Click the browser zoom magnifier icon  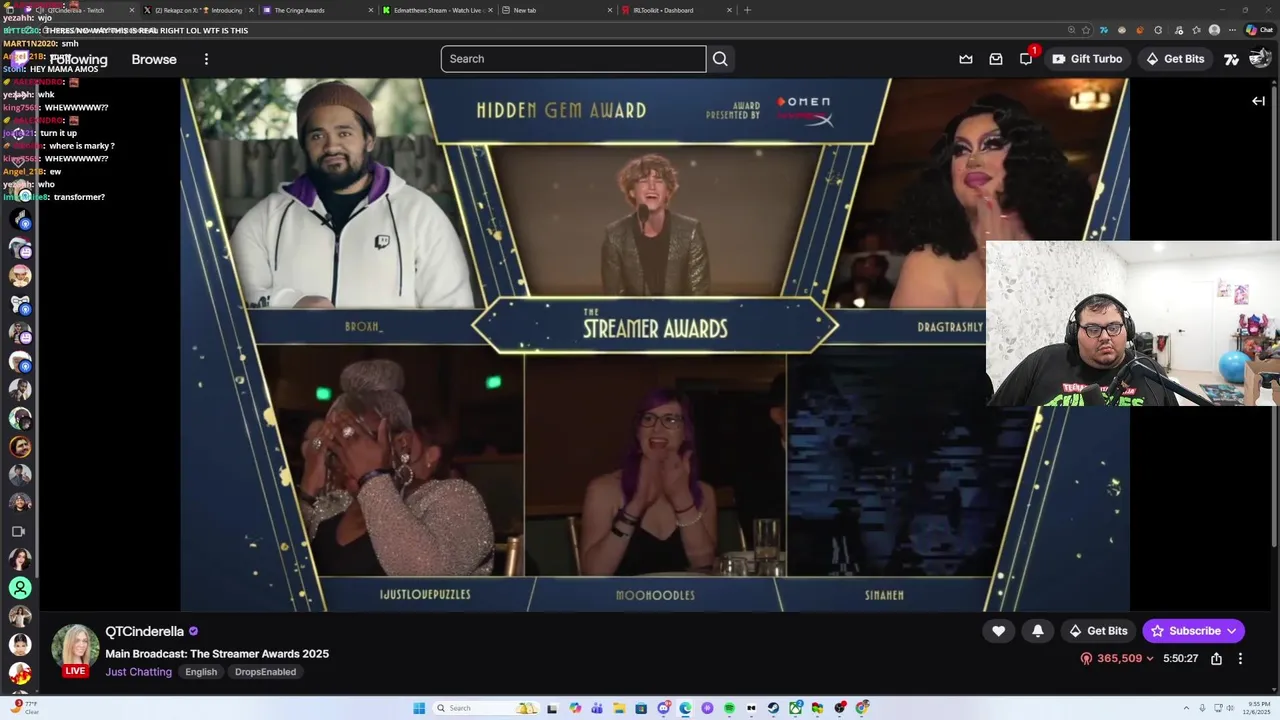[x=1072, y=30]
